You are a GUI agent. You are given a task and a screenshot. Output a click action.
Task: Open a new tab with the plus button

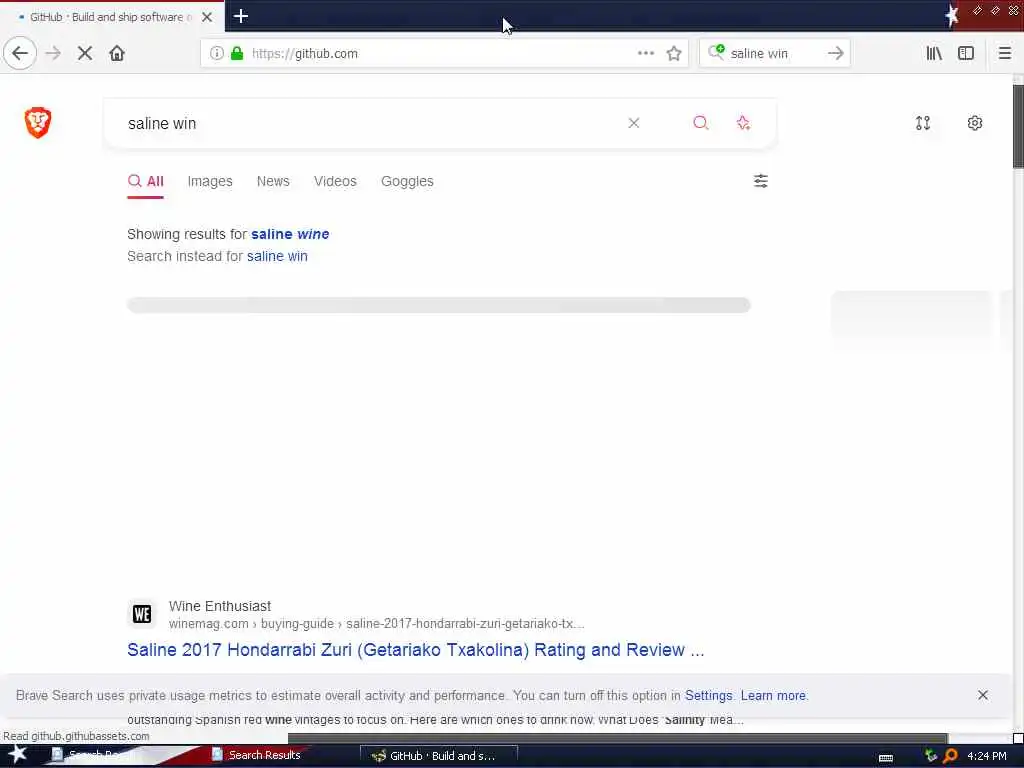(241, 16)
